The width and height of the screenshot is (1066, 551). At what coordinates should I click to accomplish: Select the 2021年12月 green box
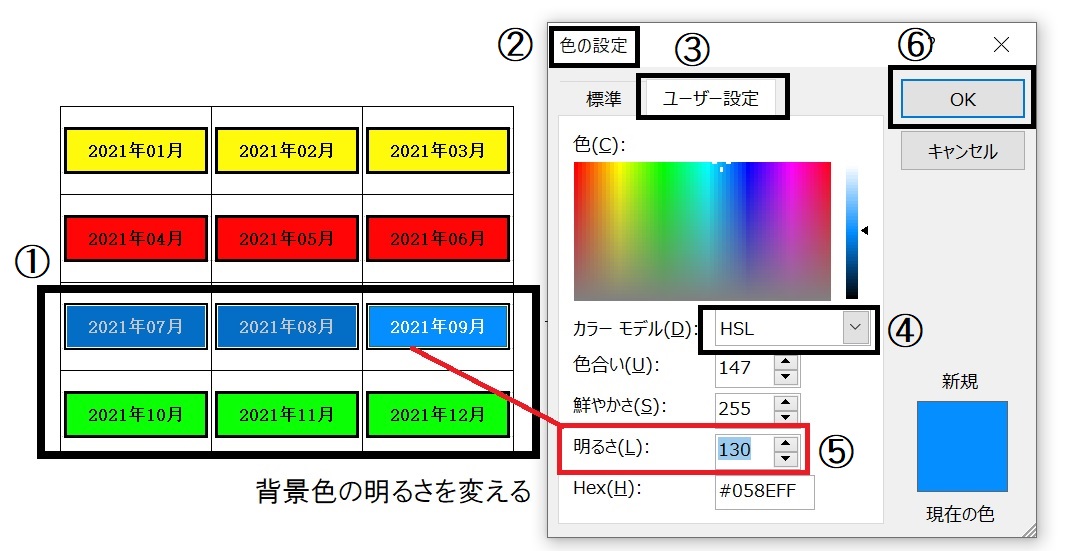click(438, 414)
